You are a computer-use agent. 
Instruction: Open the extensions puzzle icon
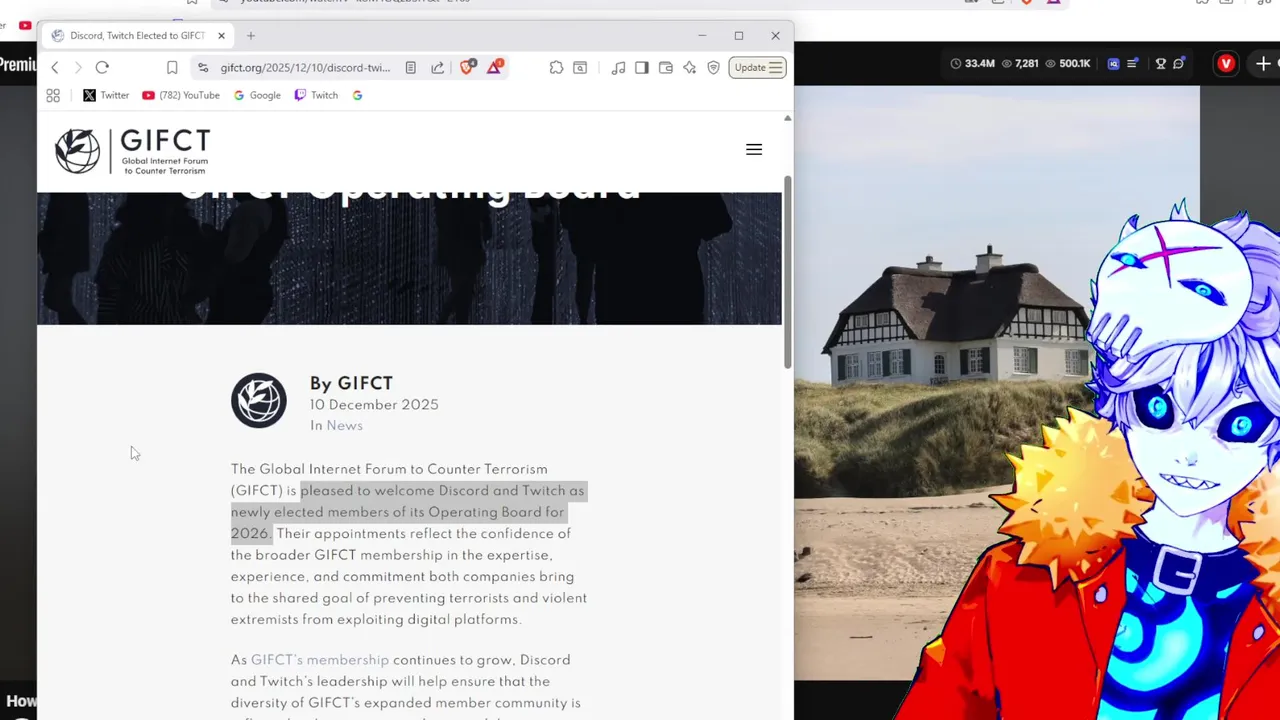[556, 67]
